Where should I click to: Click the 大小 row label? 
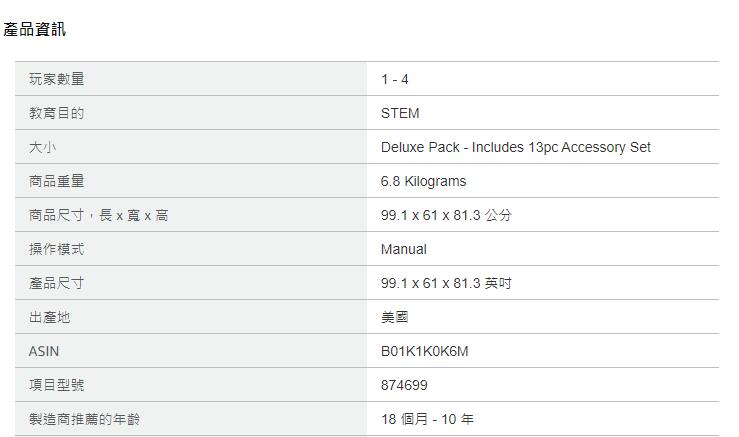[x=43, y=147]
